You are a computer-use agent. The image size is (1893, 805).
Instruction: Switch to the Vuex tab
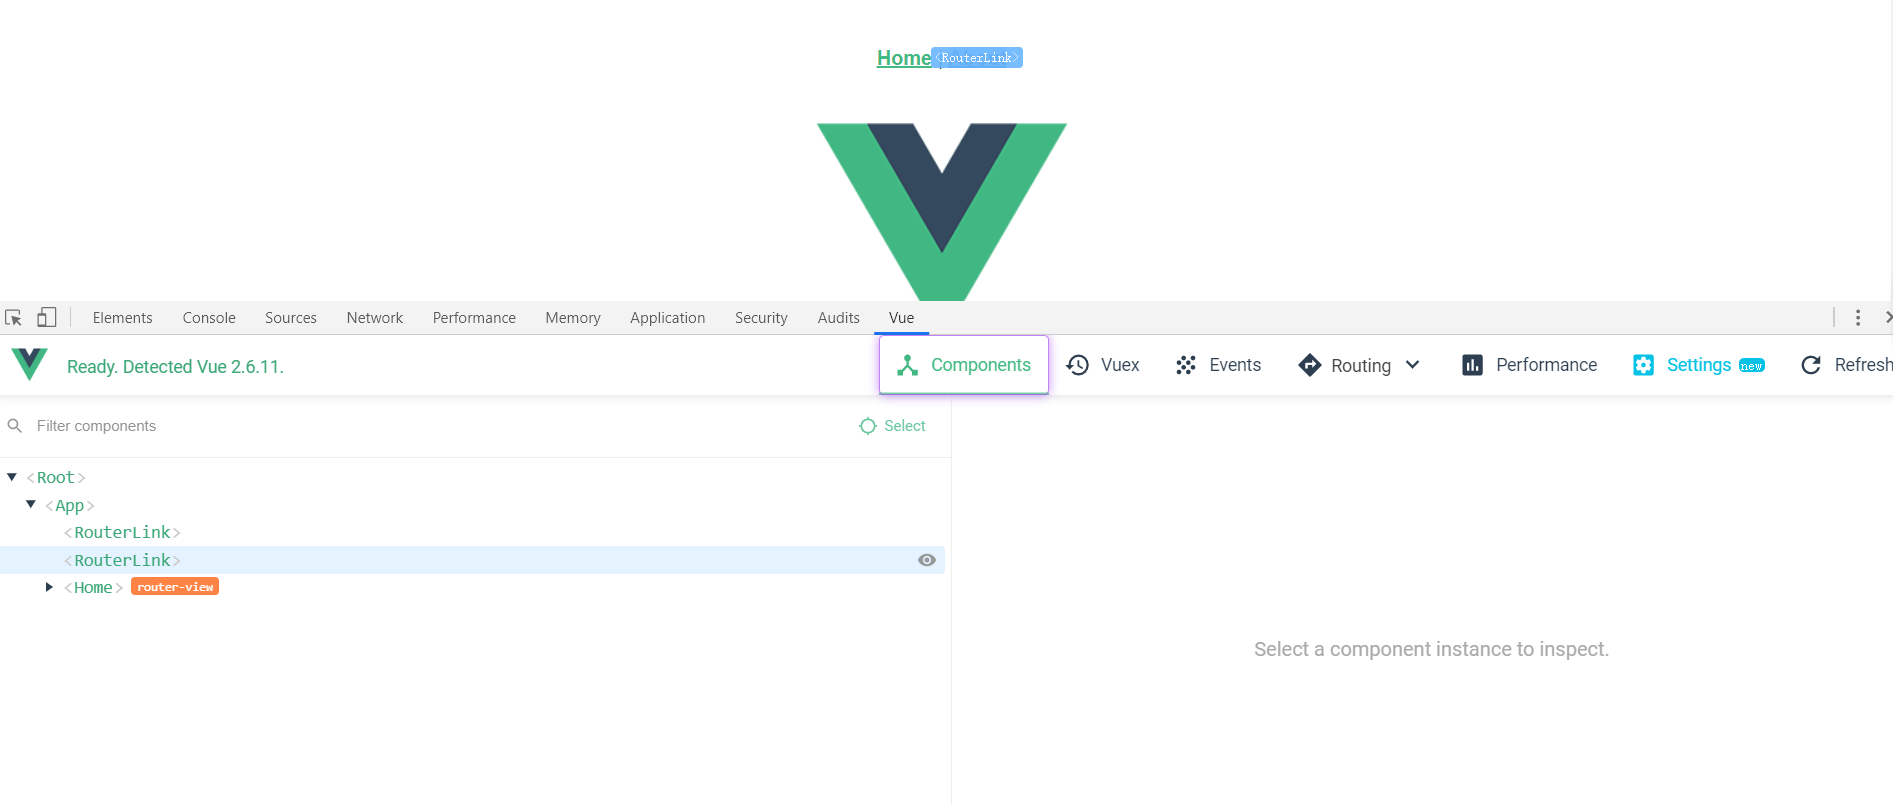(1102, 365)
